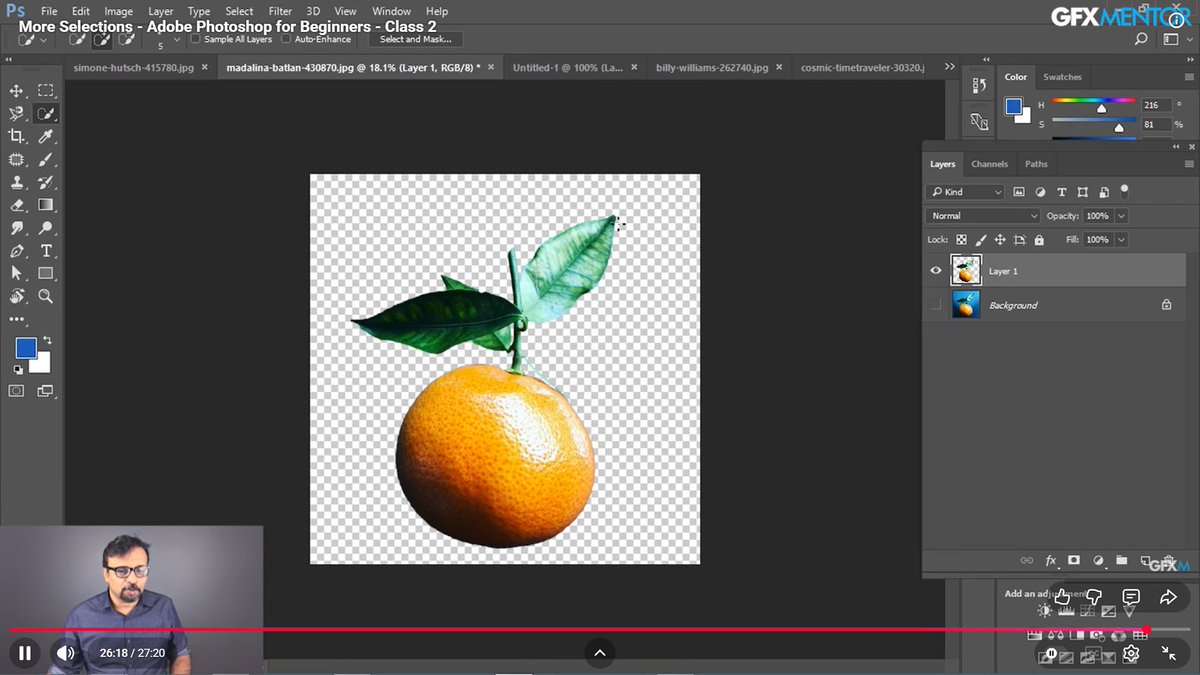Lock transparent pixels of the layer
The height and width of the screenshot is (675, 1200).
pyautogui.click(x=961, y=240)
